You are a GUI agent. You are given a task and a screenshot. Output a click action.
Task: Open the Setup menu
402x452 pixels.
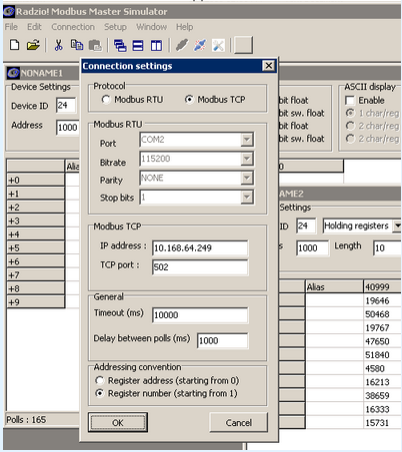point(115,27)
